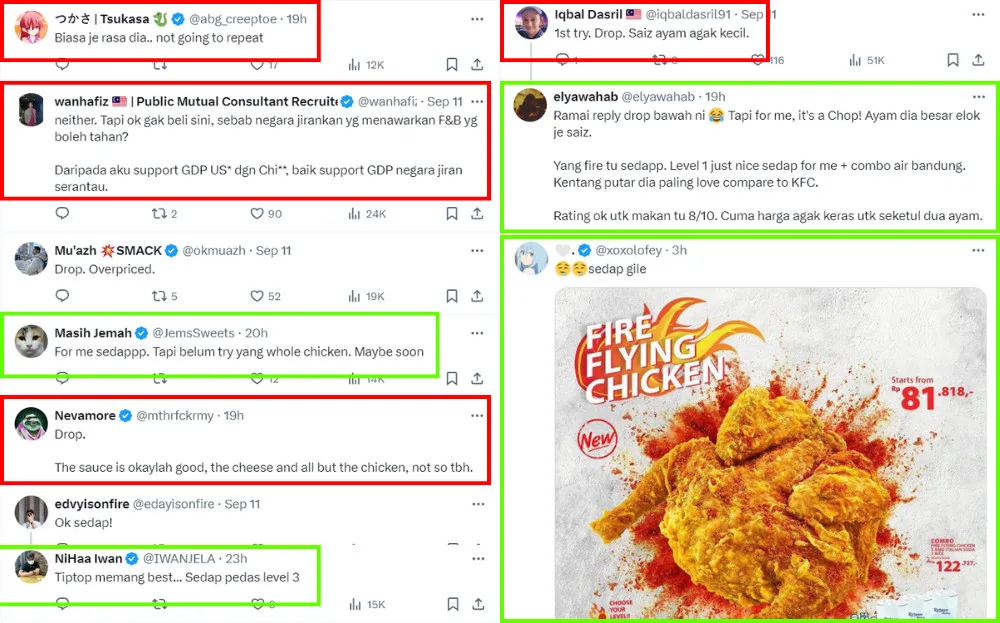Retweet Mu'azh's "Drop. Overpriced." tweet
Image resolution: width=1000 pixels, height=623 pixels.
[x=158, y=296]
